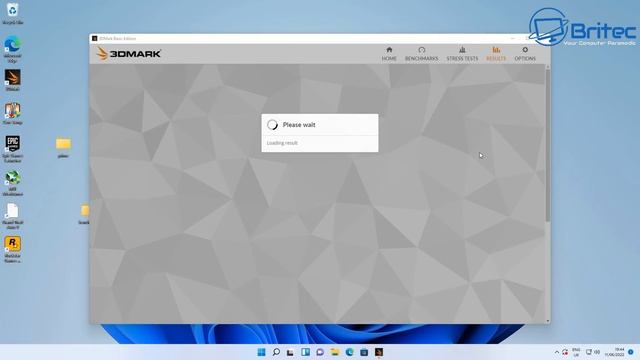Image resolution: width=640 pixels, height=360 pixels.
Task: Switch to the Benchmarks tab
Action: tap(421, 53)
